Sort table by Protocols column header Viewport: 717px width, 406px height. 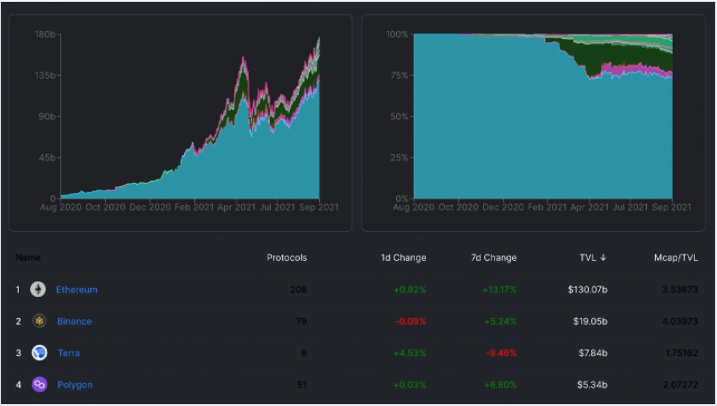tap(287, 257)
